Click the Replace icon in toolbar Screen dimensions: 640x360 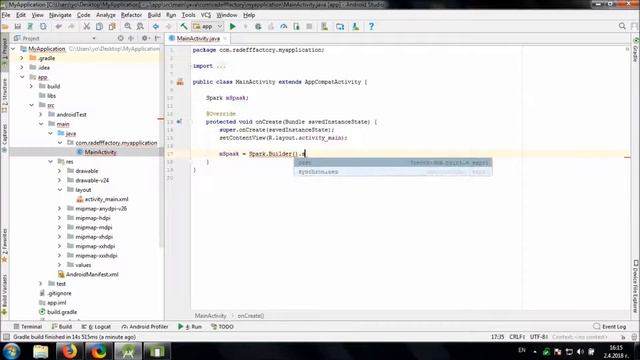point(140,27)
